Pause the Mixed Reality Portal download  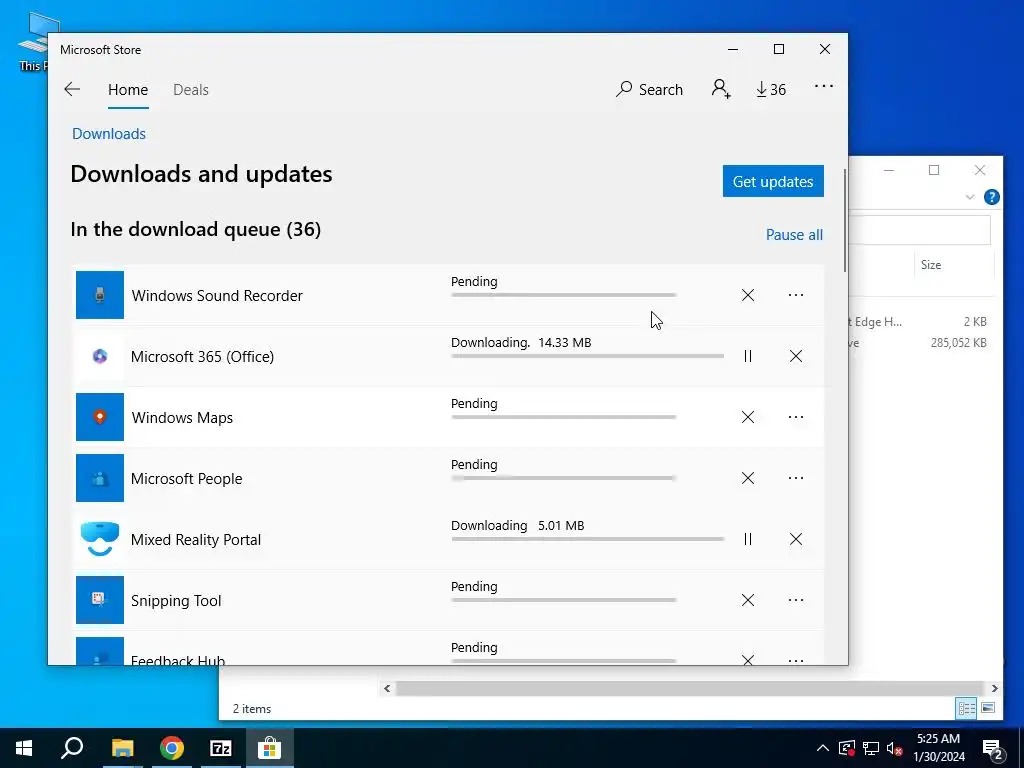[748, 539]
